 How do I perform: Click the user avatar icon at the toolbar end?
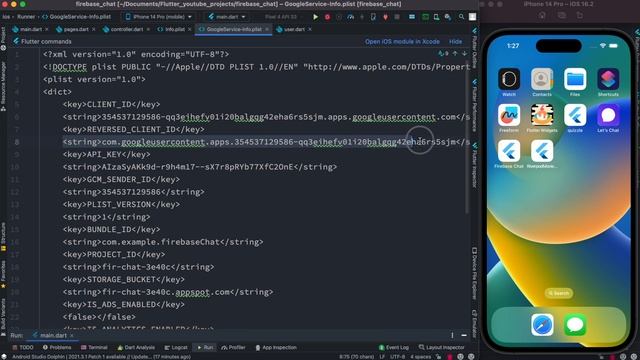point(472,17)
